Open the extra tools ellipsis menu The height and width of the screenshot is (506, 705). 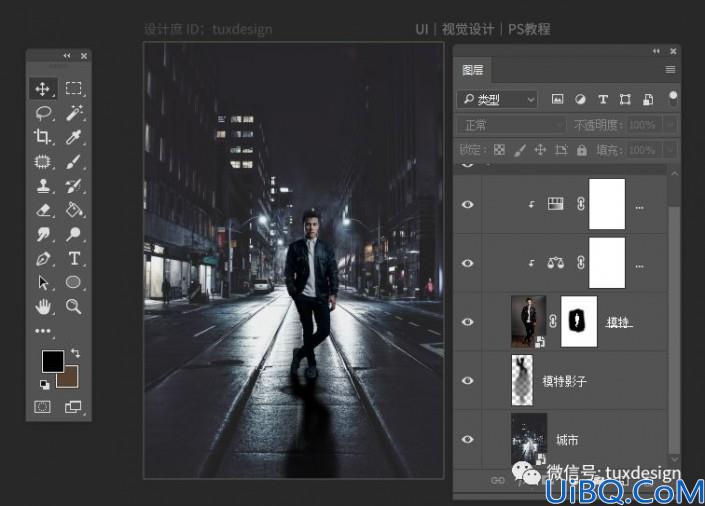[43, 331]
